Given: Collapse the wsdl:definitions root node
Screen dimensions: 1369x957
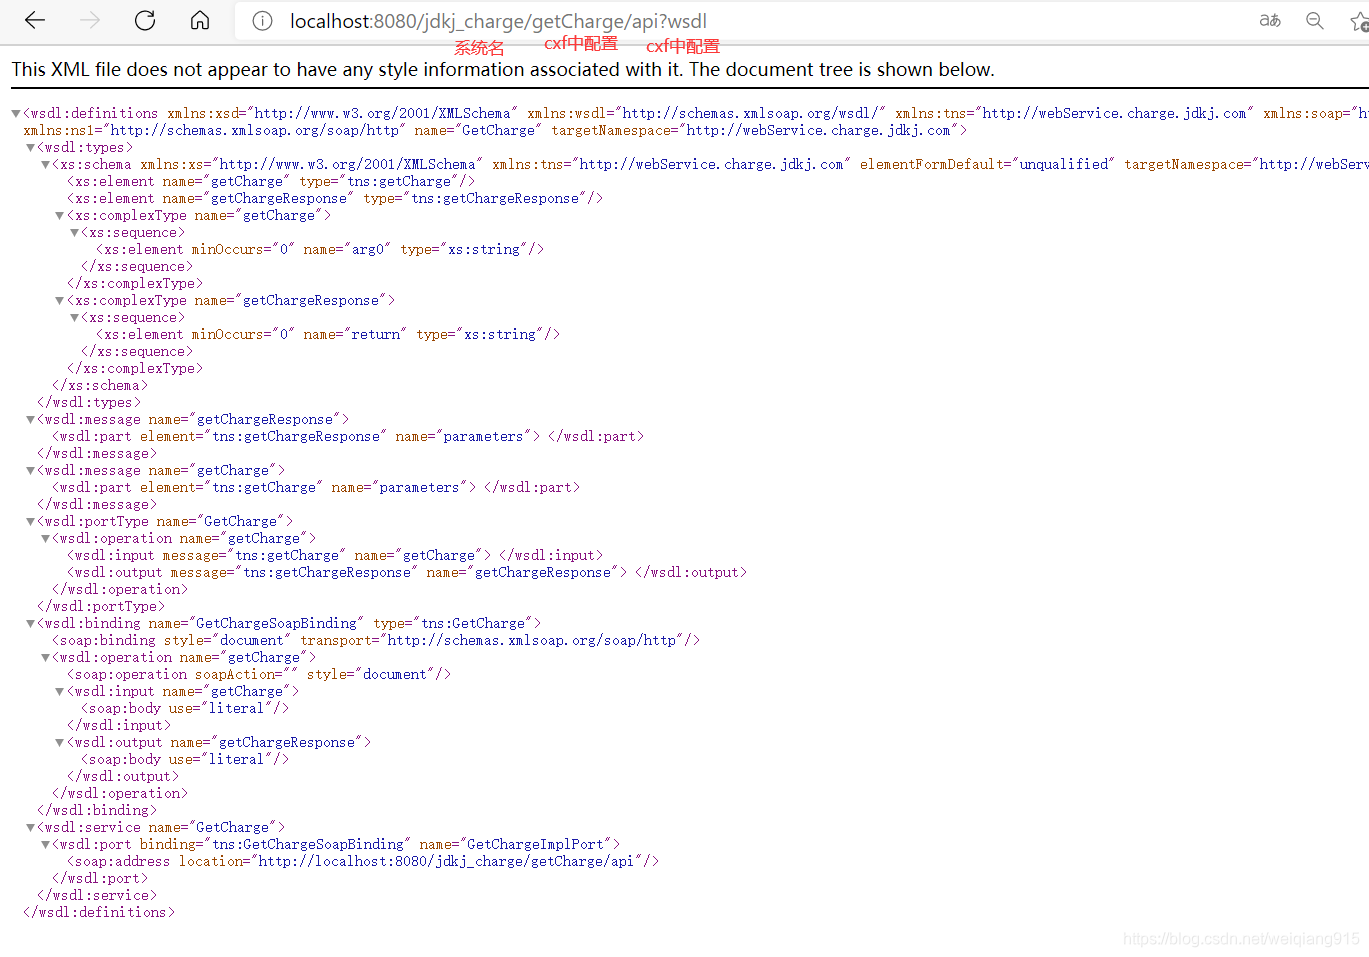Looking at the screenshot, I should pos(16,114).
